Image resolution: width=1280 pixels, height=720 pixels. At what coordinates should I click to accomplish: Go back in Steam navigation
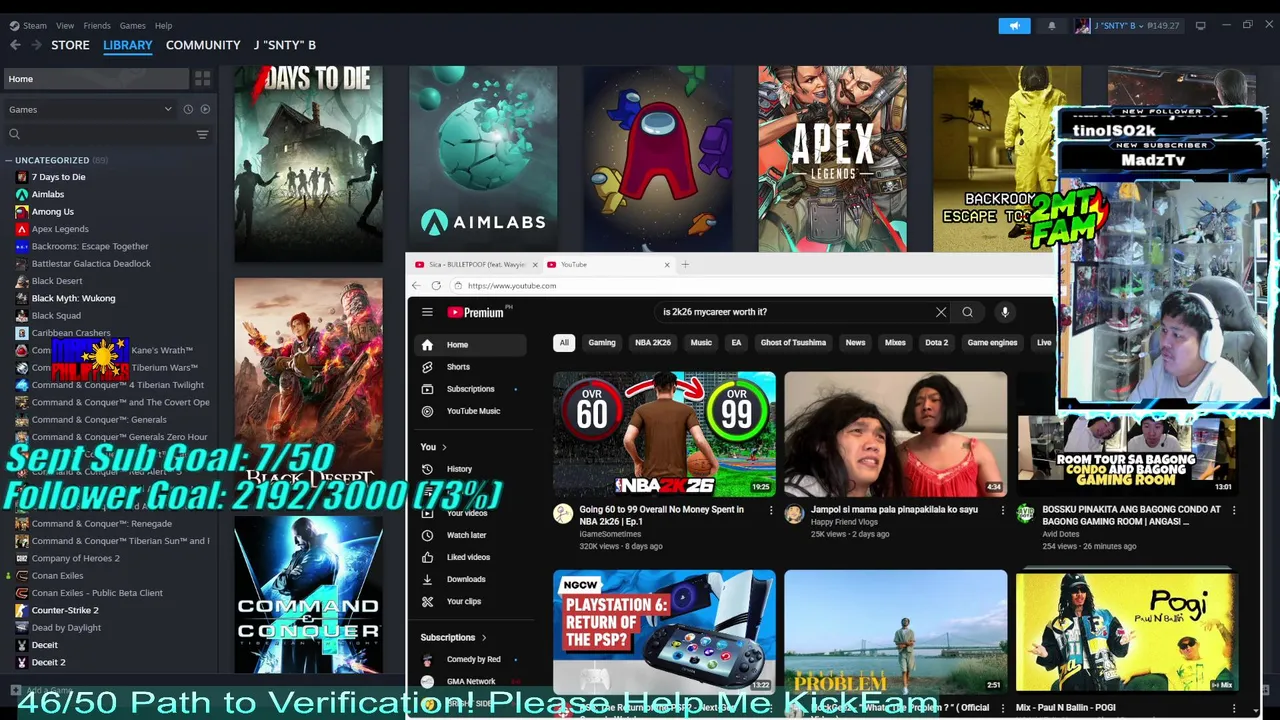[x=15, y=45]
